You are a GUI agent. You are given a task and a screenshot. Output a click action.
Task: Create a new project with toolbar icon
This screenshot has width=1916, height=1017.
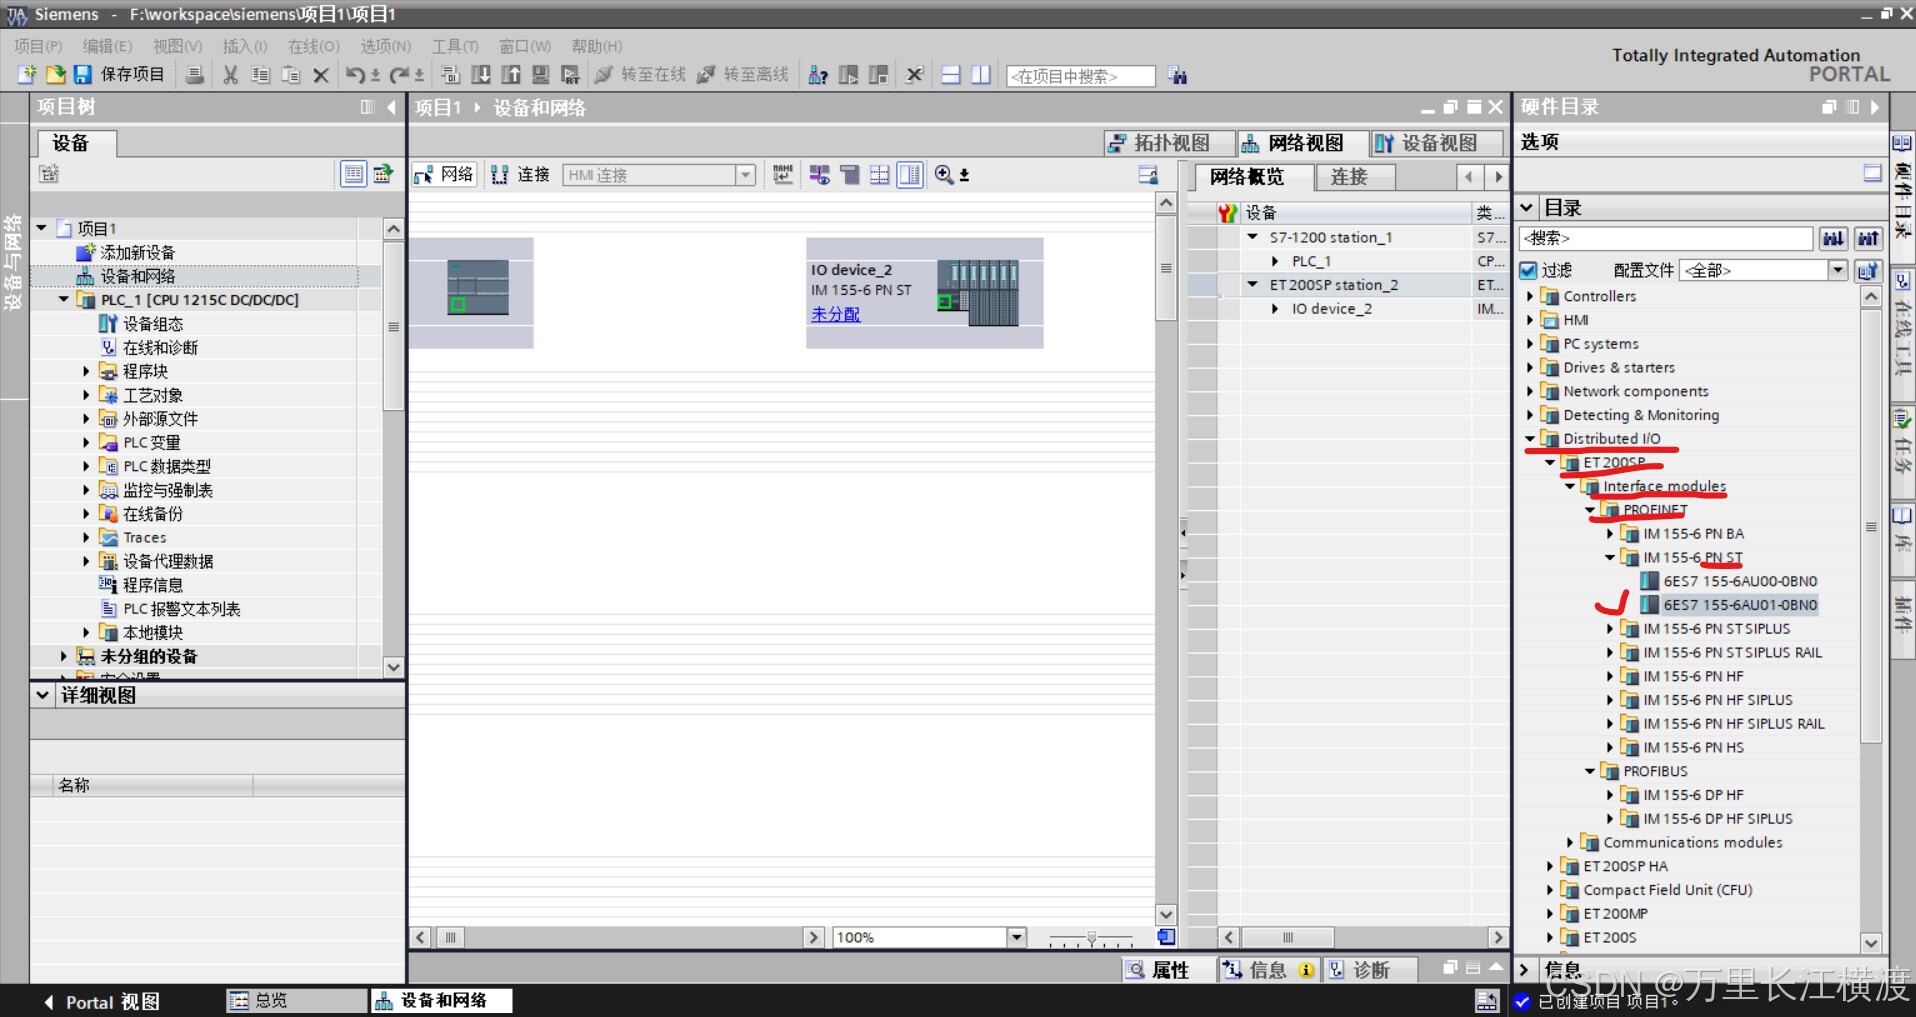26,75
